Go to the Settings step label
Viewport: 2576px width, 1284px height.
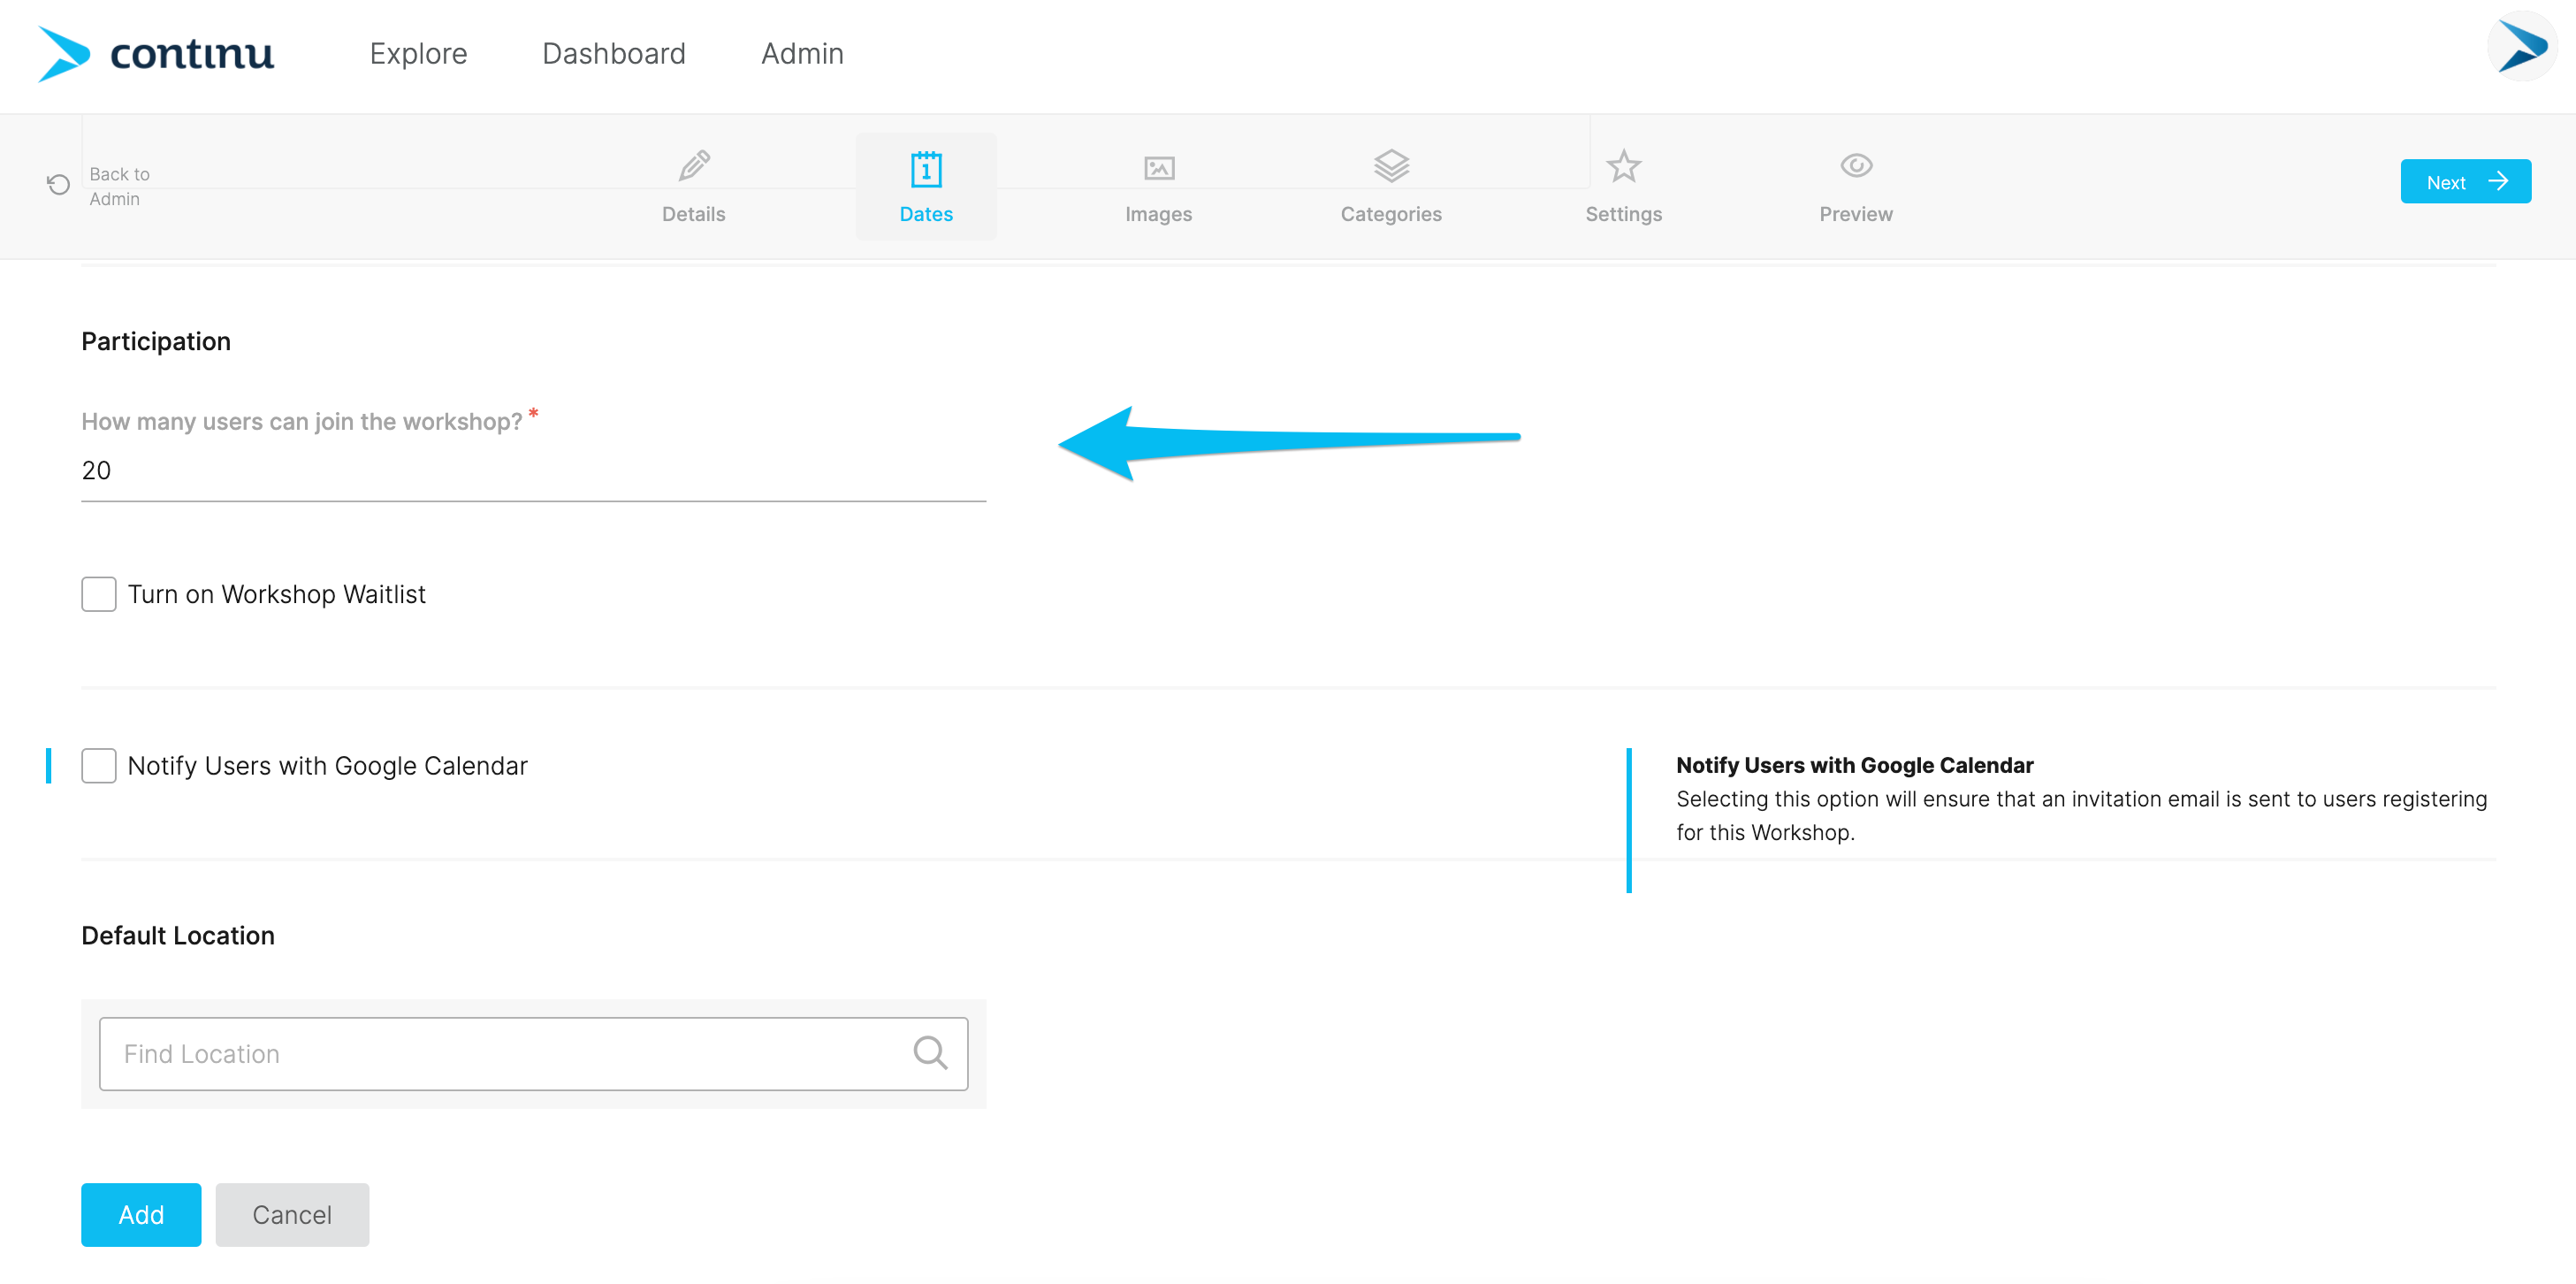coord(1623,214)
